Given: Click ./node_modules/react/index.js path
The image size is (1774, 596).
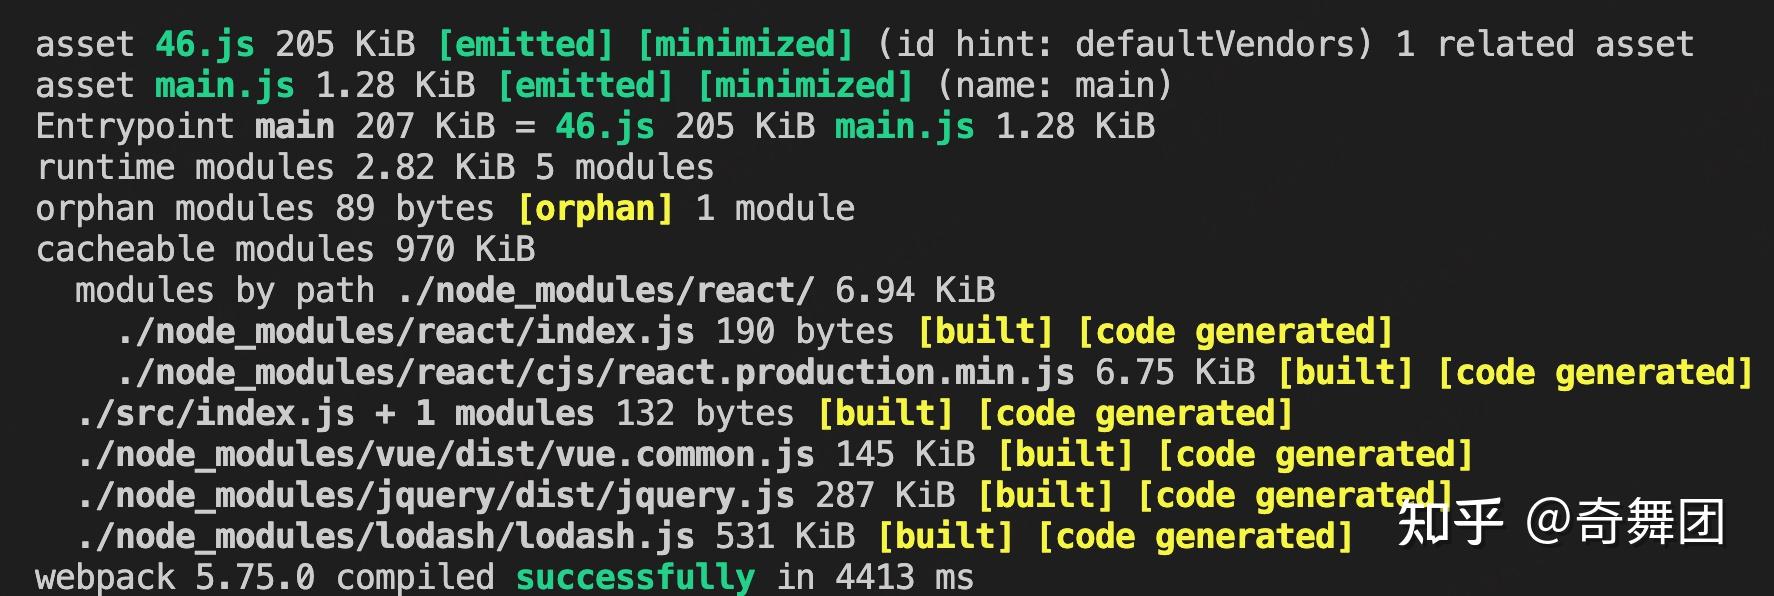Looking at the screenshot, I should click(x=405, y=332).
